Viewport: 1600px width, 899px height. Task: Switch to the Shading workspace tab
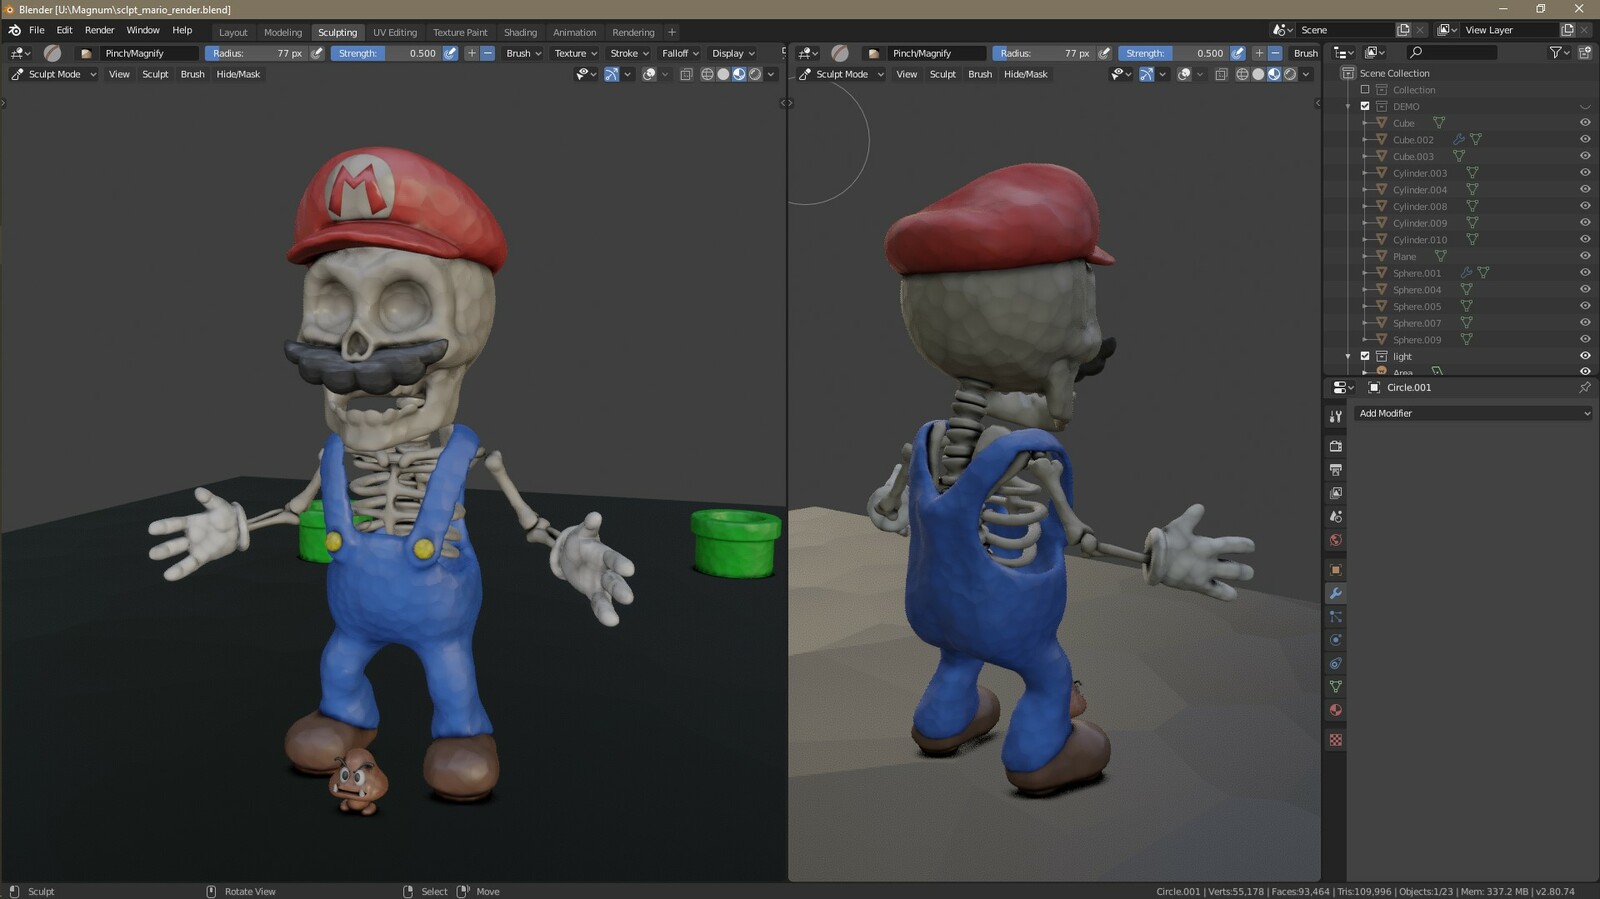point(520,32)
